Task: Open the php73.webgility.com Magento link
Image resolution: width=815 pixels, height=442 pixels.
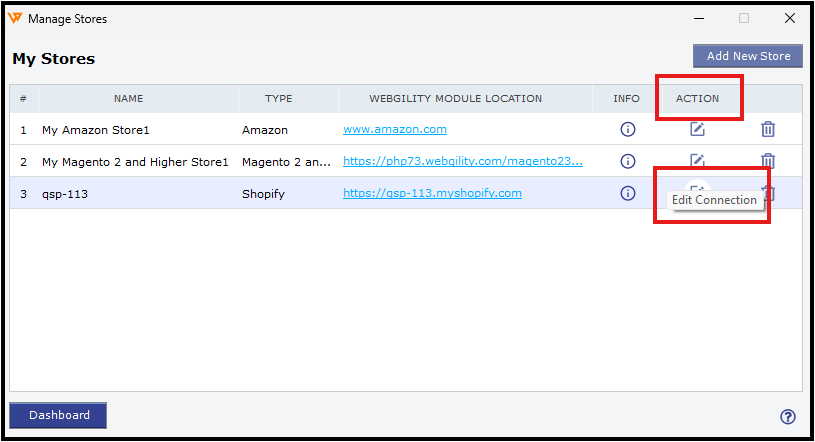Action: (x=463, y=161)
